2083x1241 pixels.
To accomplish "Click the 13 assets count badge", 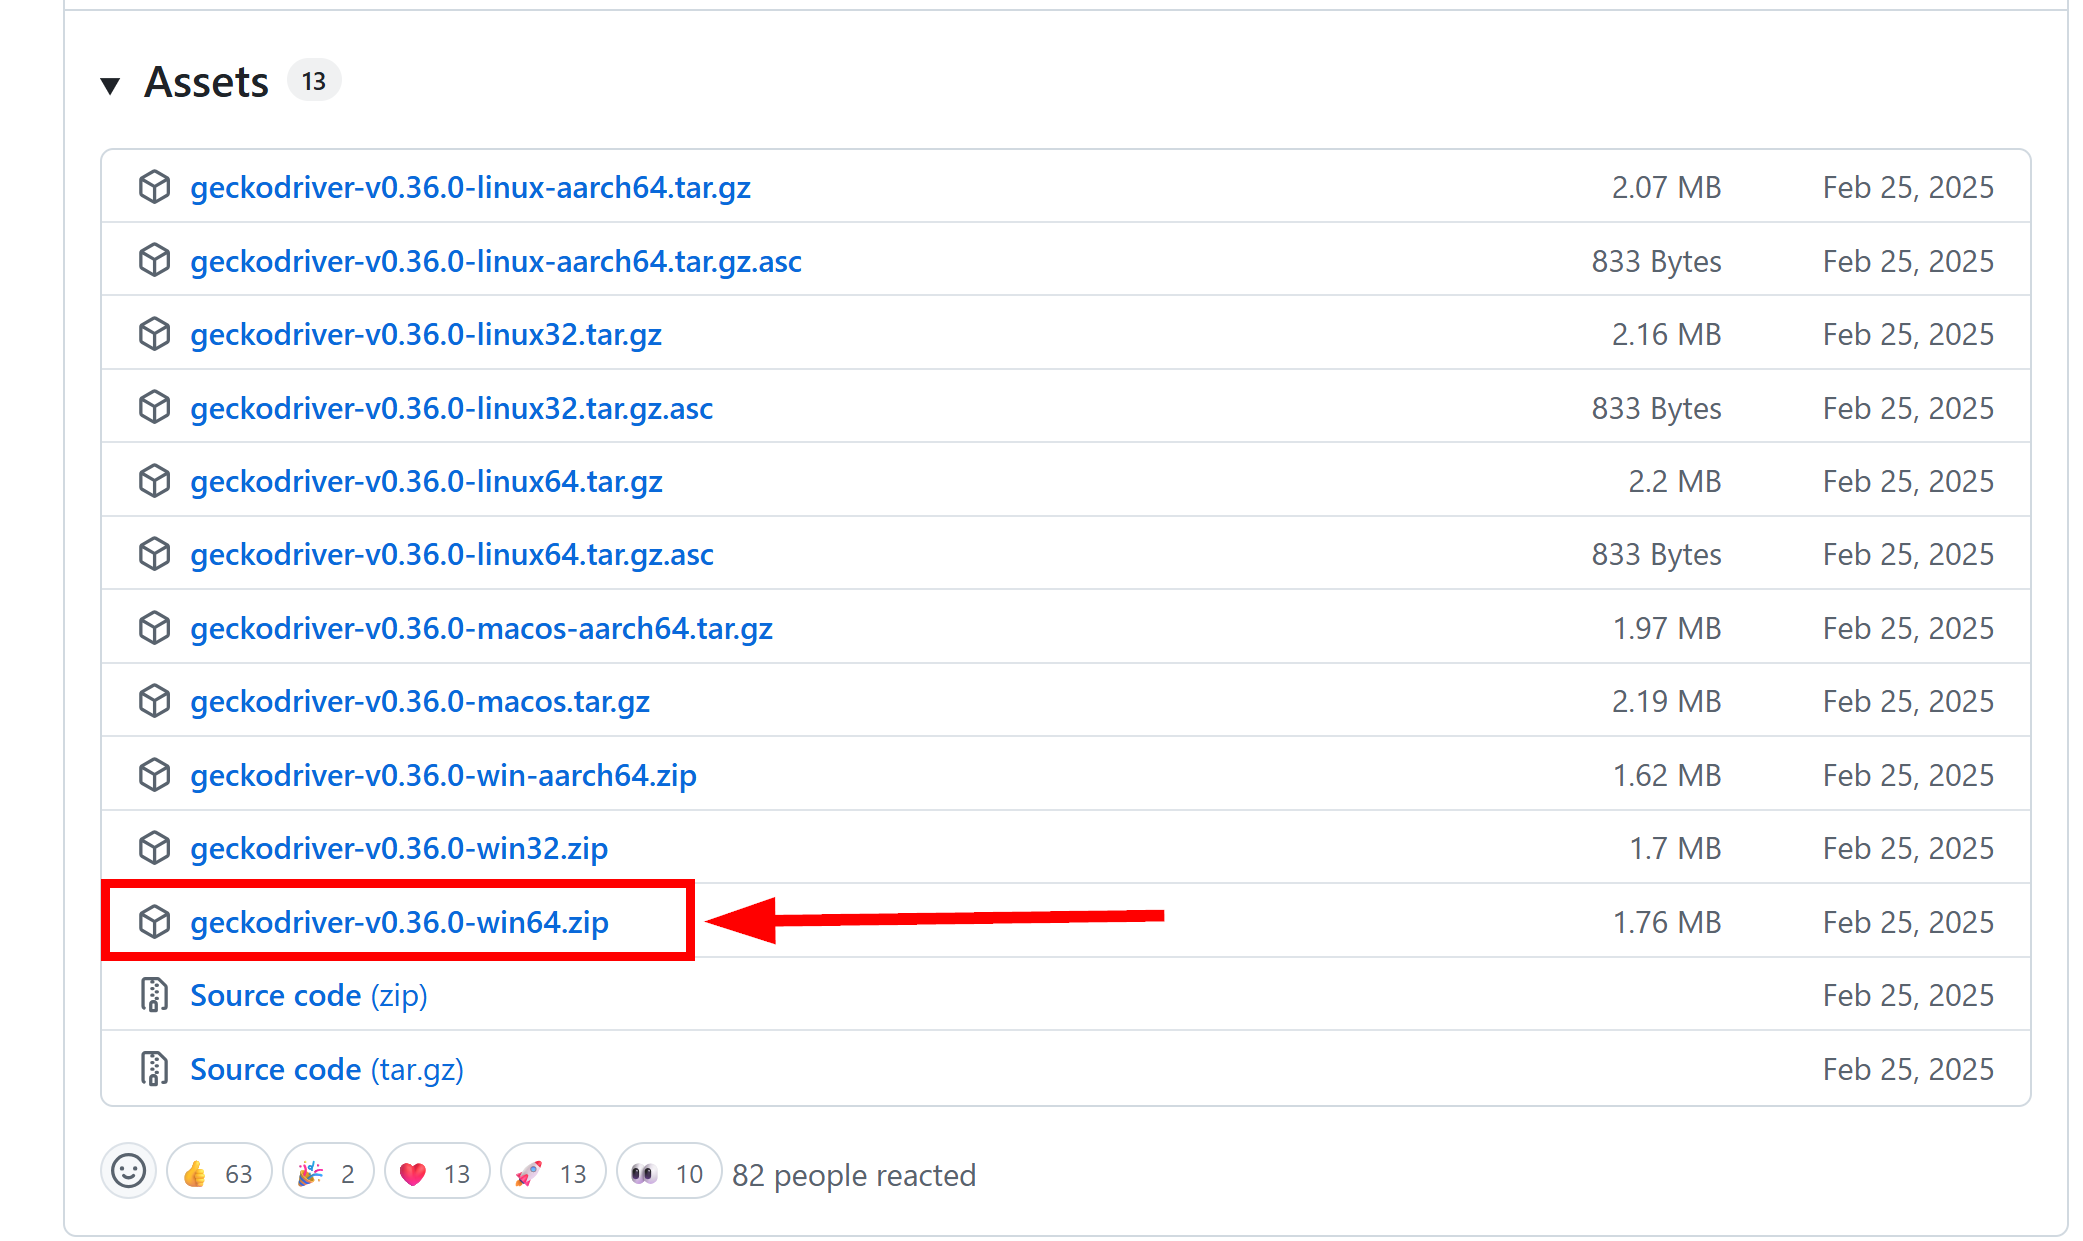I will click(x=314, y=81).
